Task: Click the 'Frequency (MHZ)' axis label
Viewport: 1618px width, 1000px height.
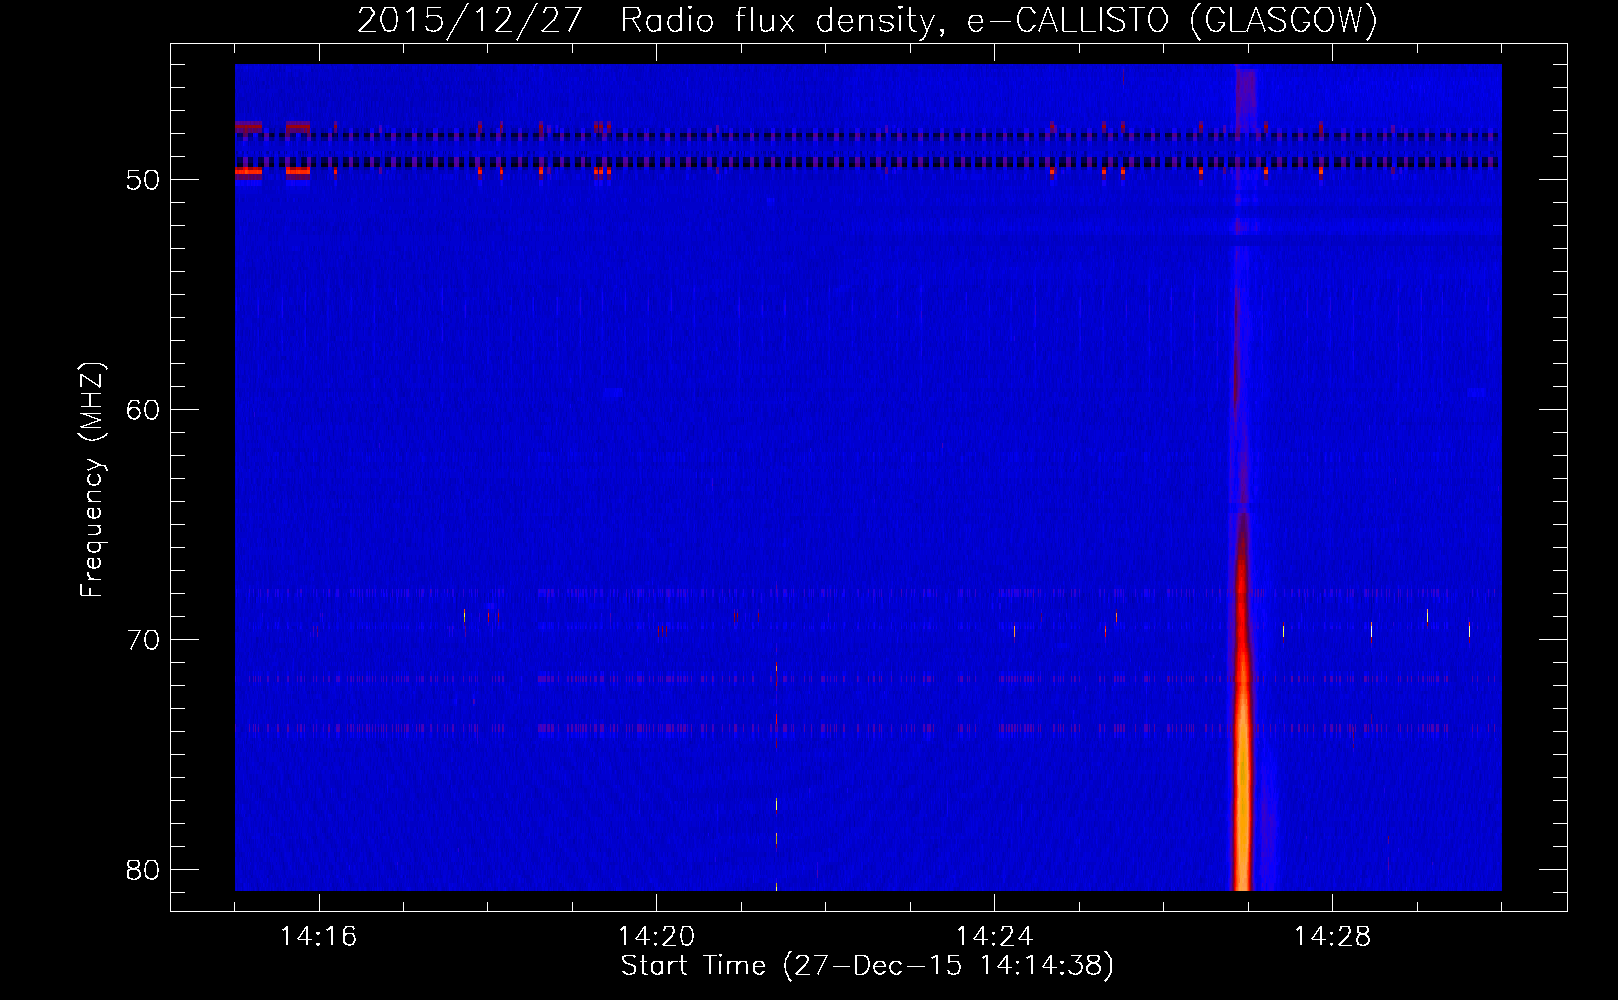Action: click(92, 480)
